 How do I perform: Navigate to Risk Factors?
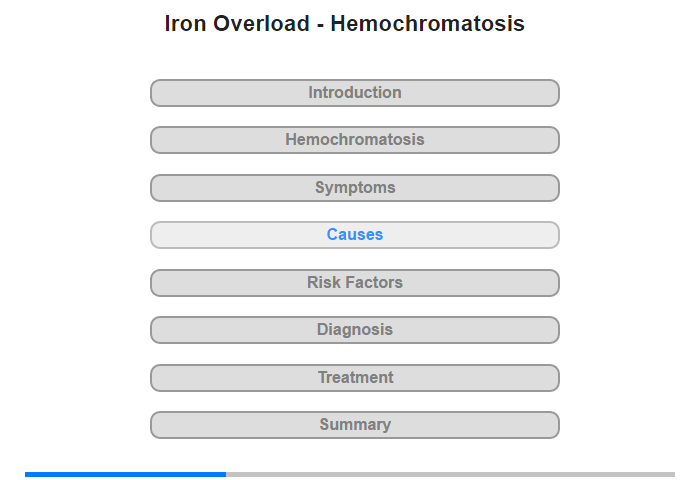pyautogui.click(x=355, y=283)
